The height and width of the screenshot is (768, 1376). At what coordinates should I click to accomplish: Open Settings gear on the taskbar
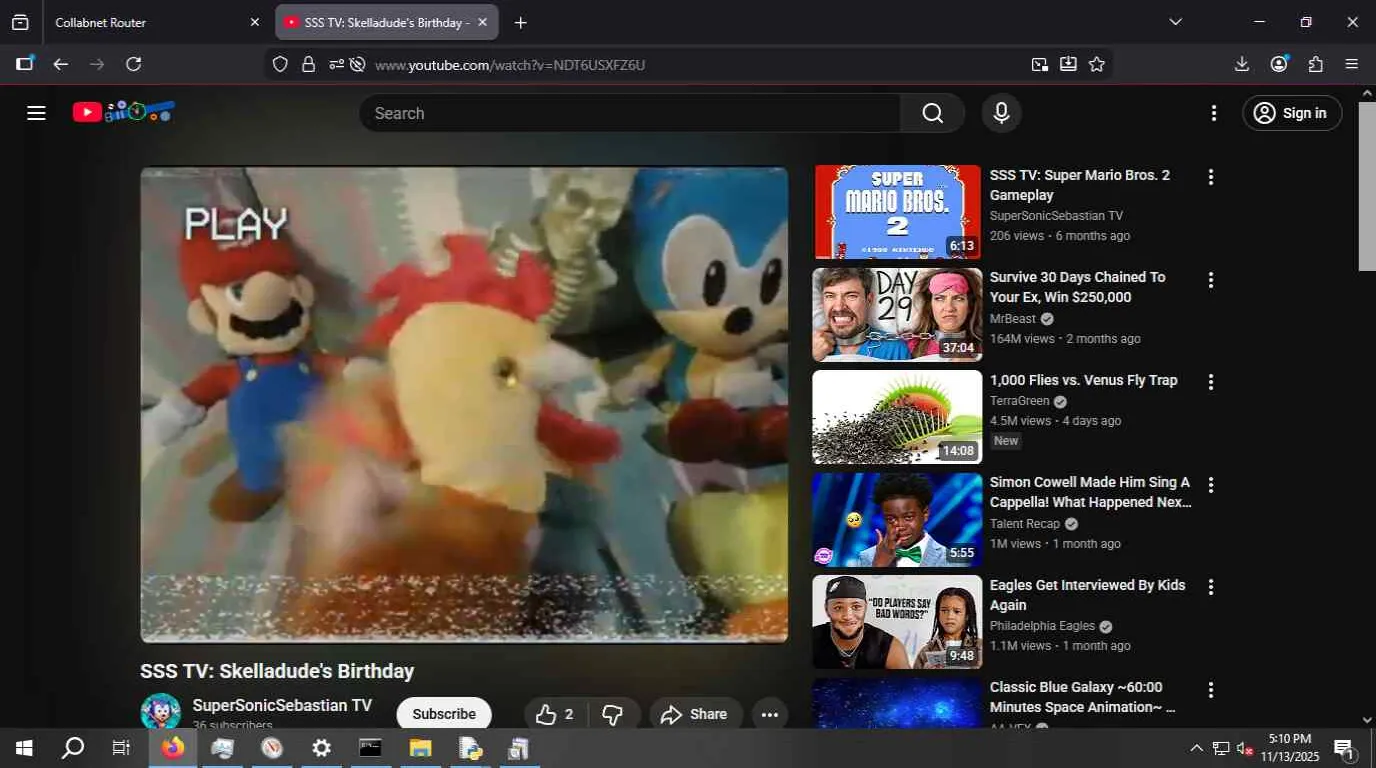(x=321, y=748)
